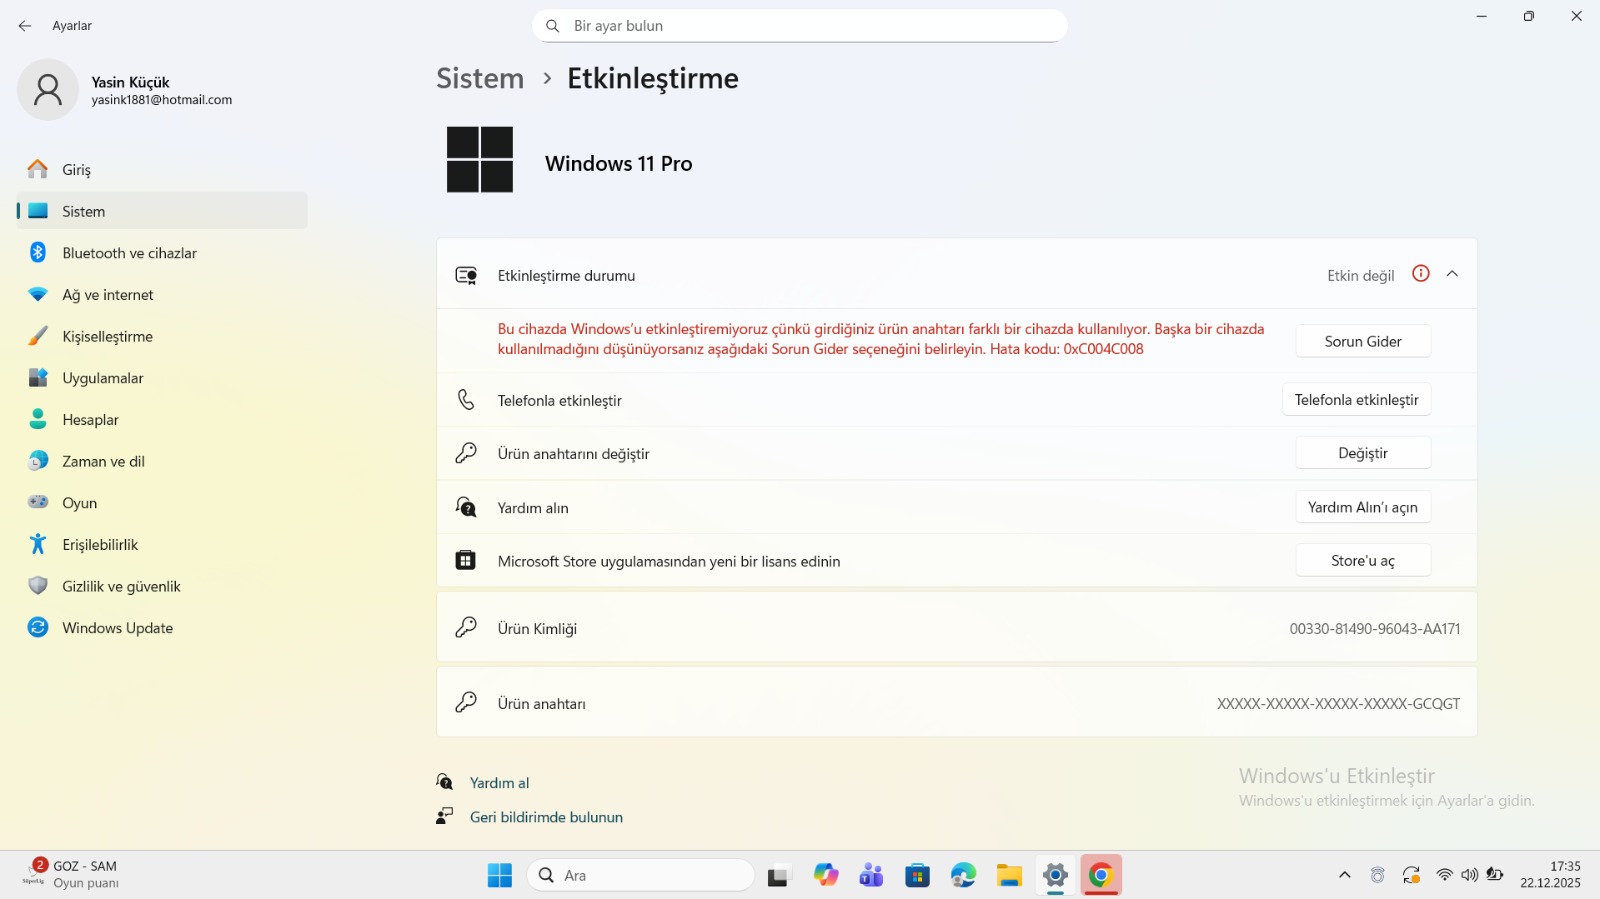Viewport: 1600px width, 899px height.
Task: Open Gizlilik ve güvenlik settings
Action: [162, 586]
